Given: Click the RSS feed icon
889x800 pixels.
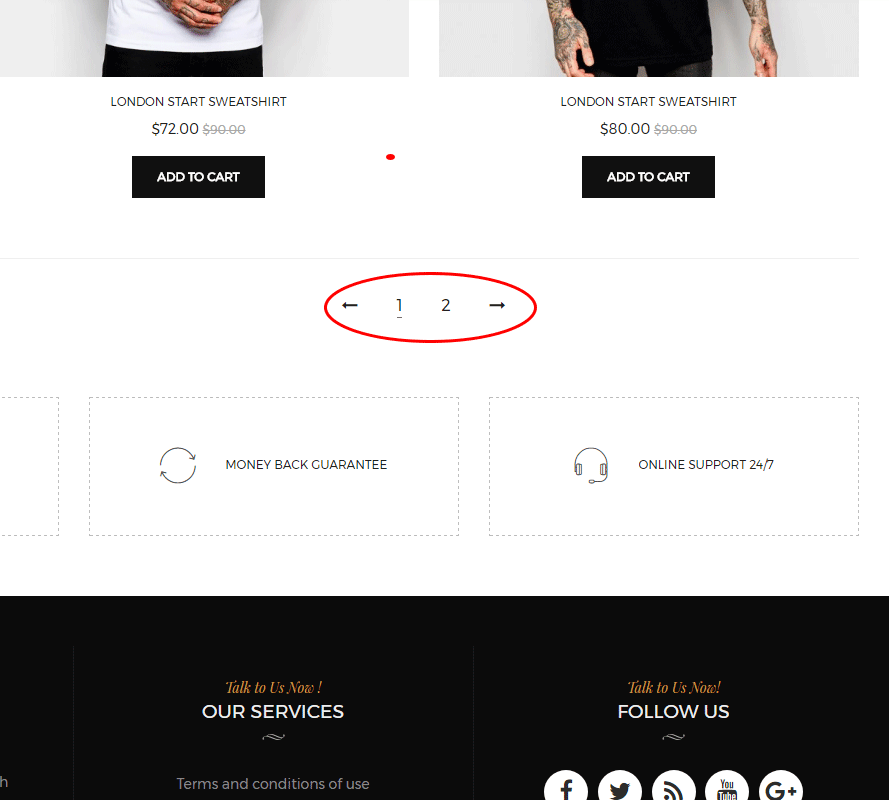Looking at the screenshot, I should tap(674, 788).
